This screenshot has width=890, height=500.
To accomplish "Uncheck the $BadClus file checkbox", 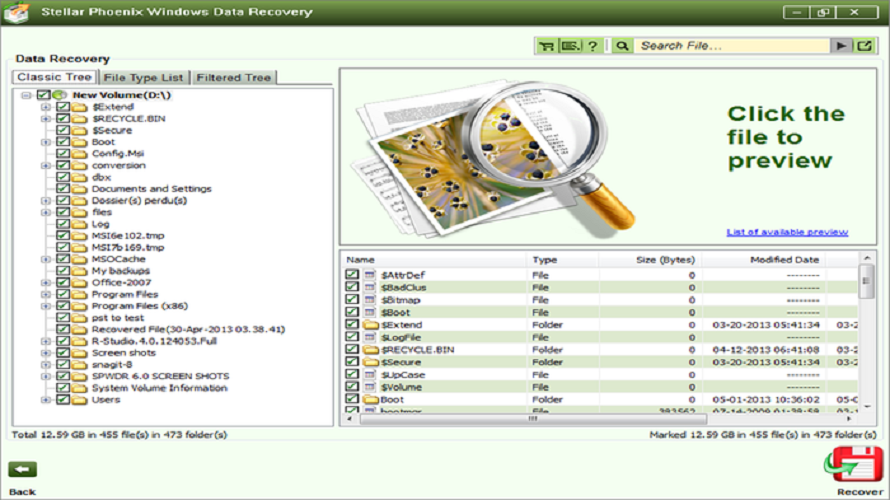I will coord(352,287).
